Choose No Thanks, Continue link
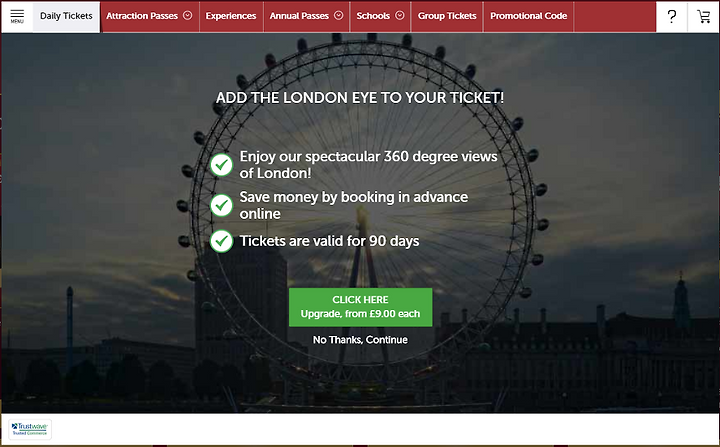The image size is (720, 447). [x=360, y=340]
